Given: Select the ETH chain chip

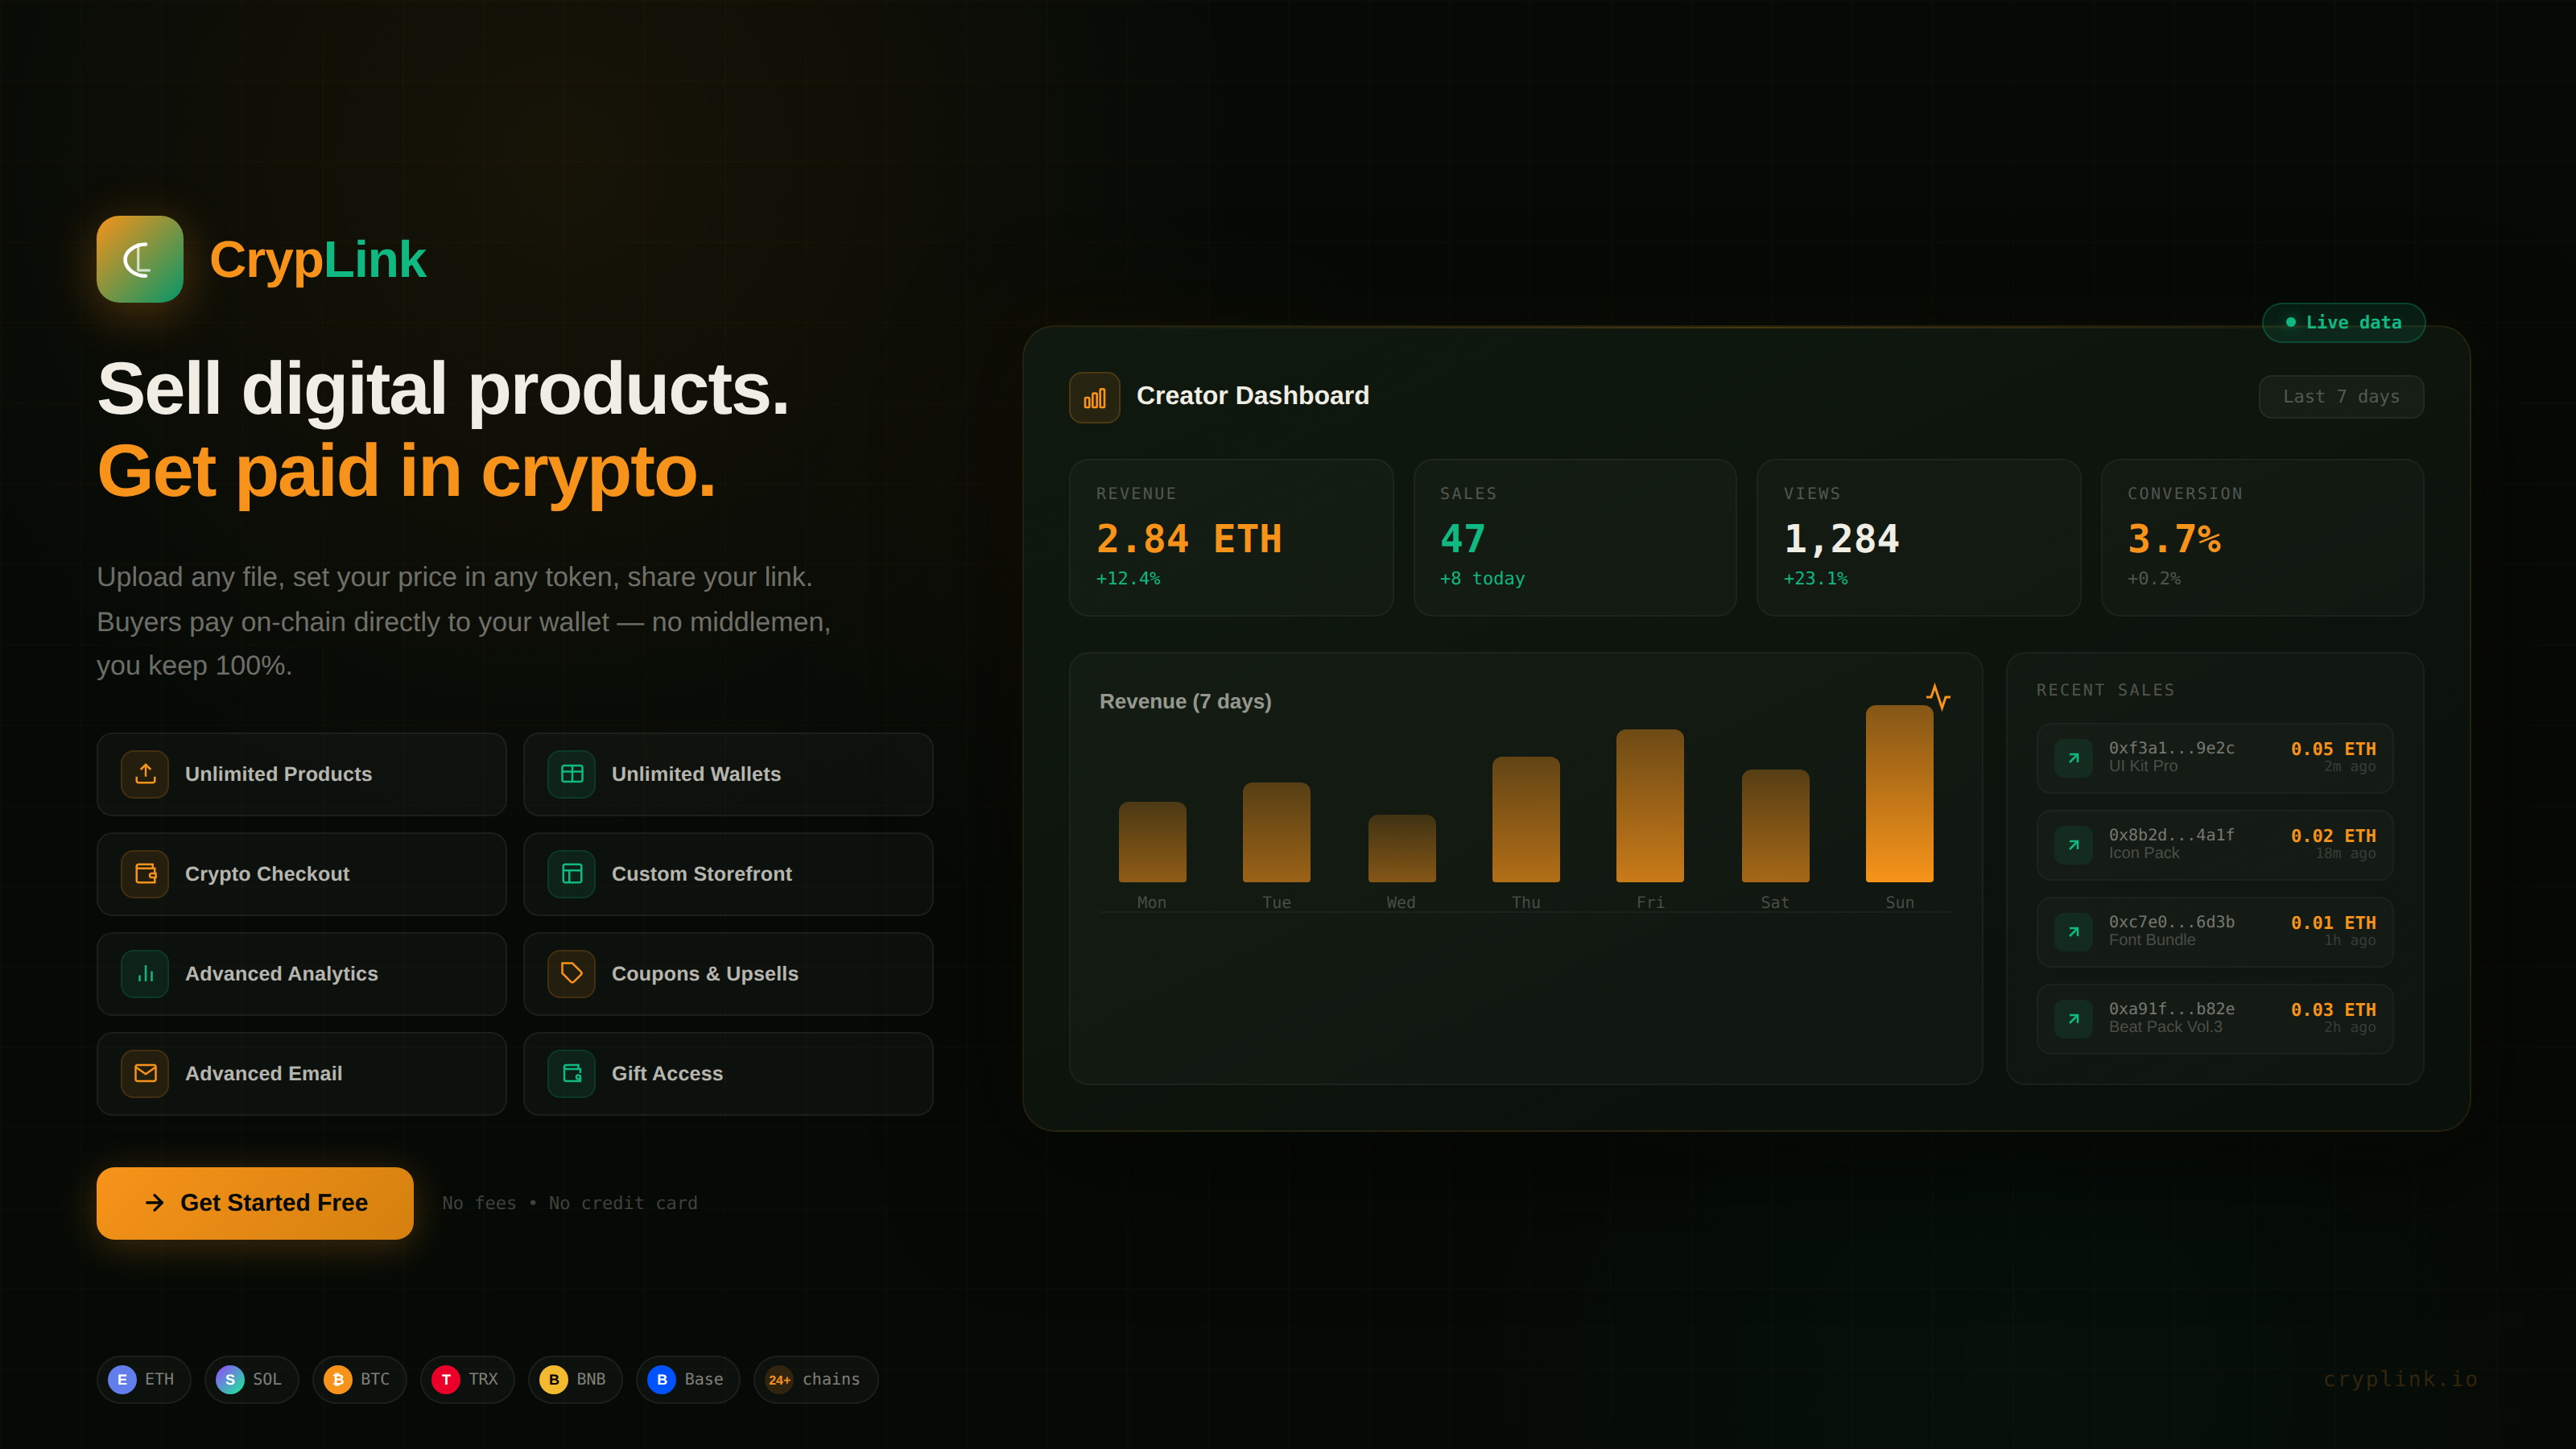Looking at the screenshot, I should (x=143, y=1379).
